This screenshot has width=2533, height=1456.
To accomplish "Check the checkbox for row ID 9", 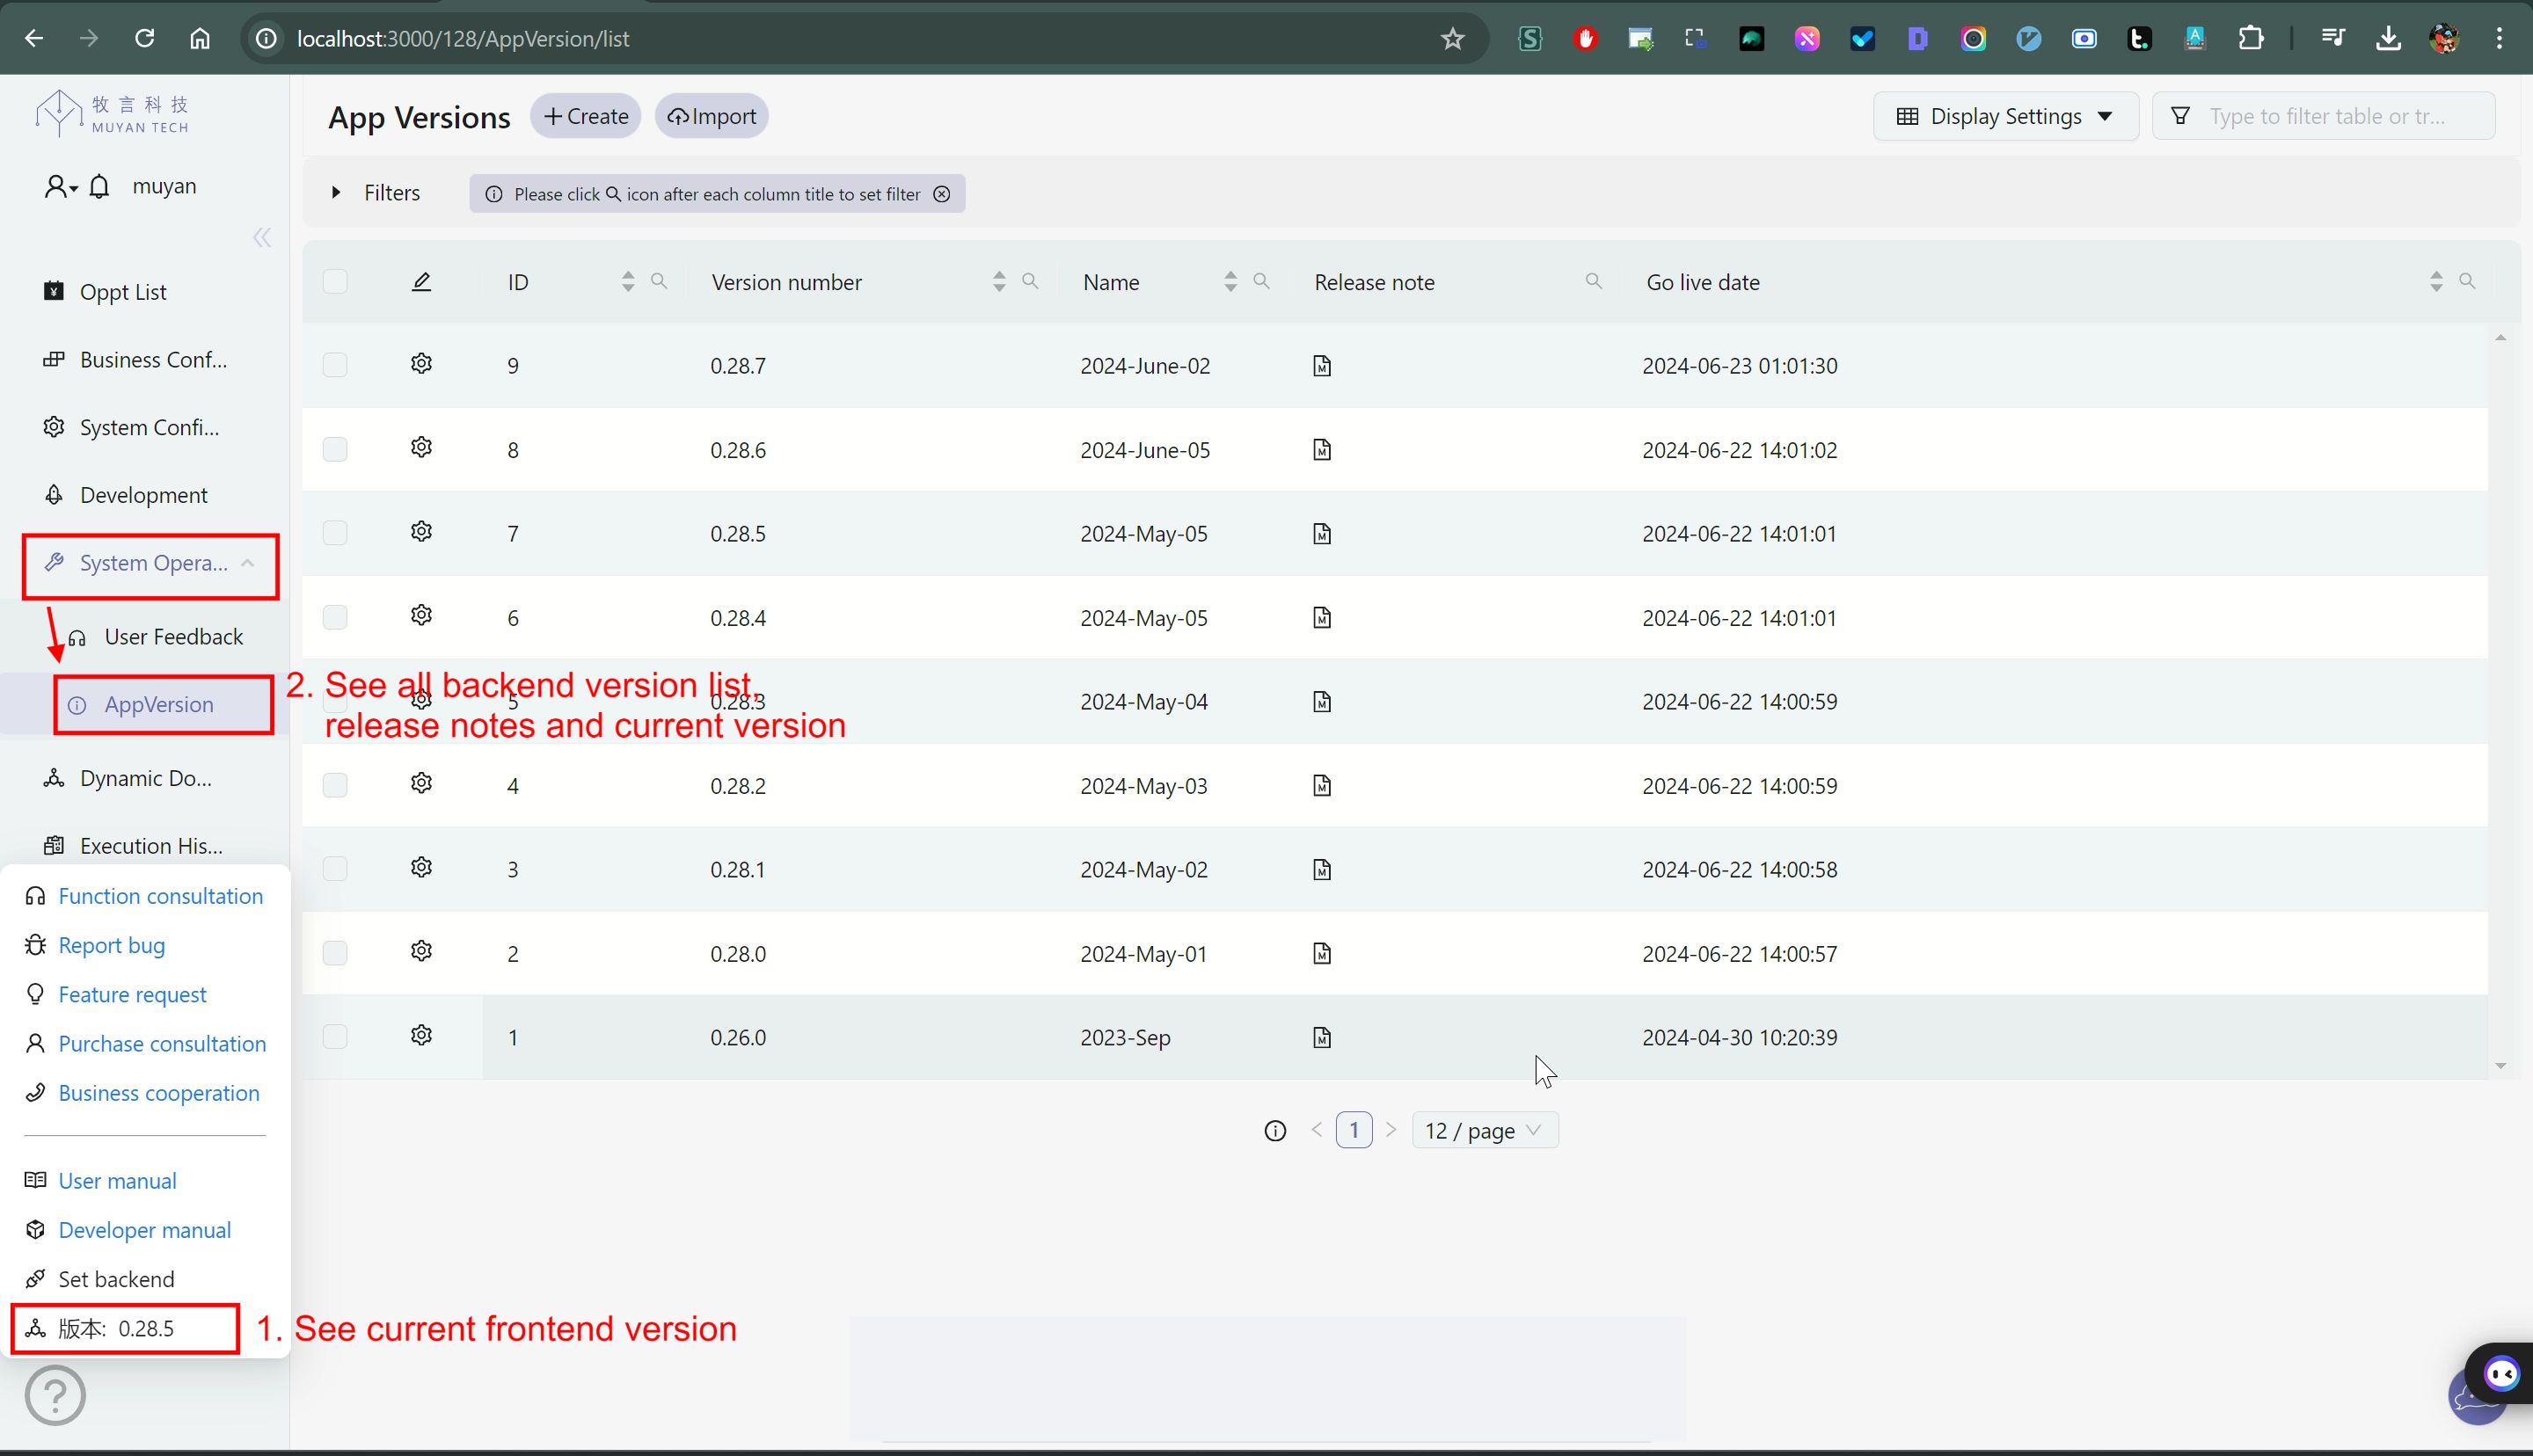I will 335,365.
